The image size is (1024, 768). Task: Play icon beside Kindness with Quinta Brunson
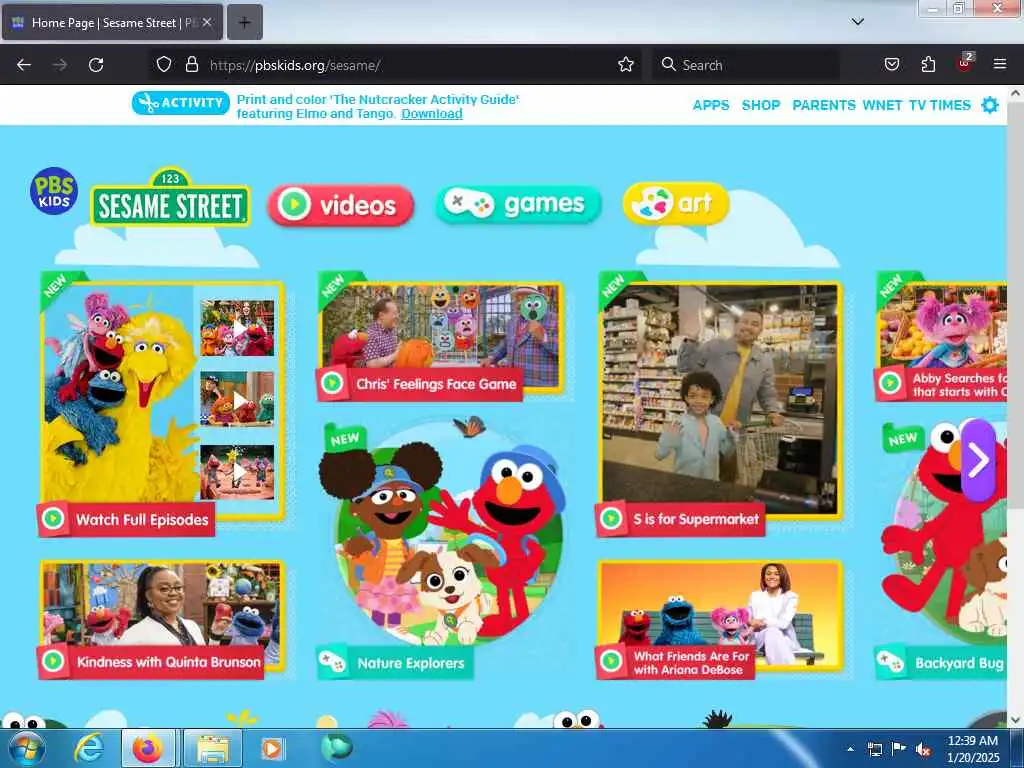54,662
